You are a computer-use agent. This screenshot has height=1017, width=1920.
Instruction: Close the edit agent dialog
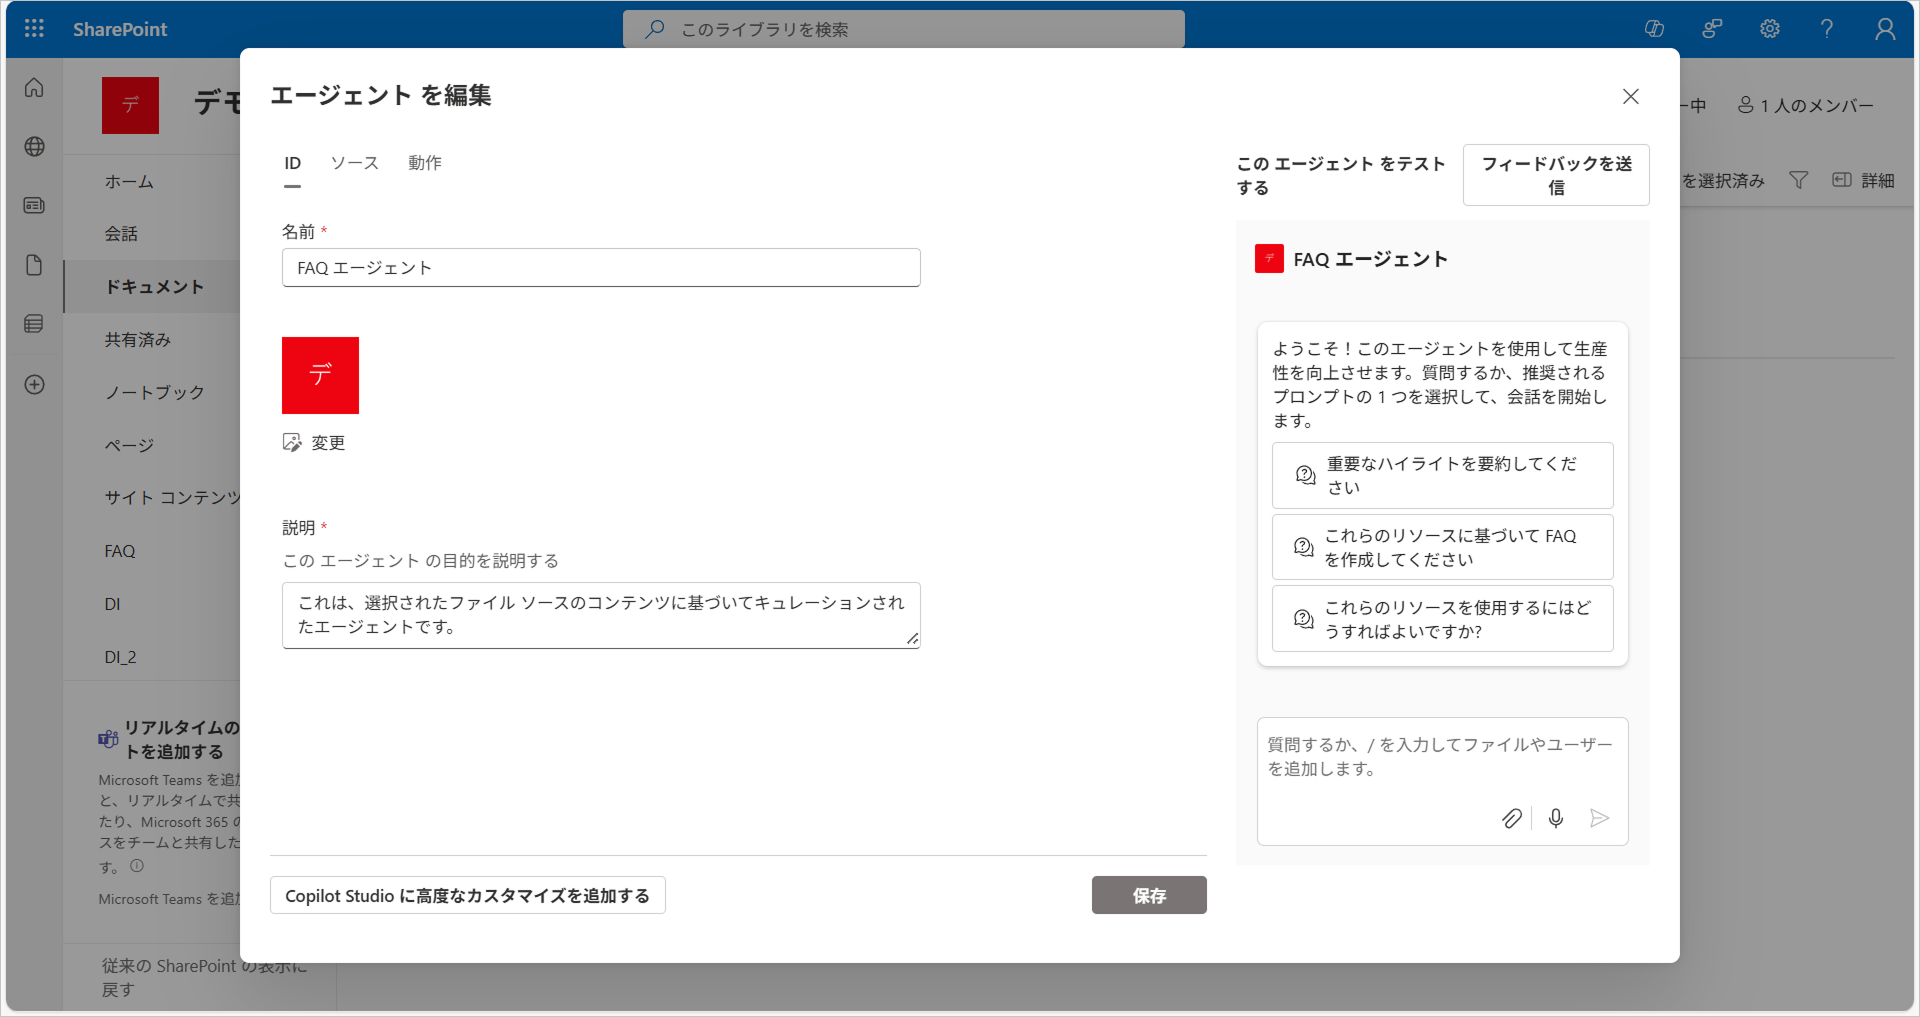pos(1631,96)
